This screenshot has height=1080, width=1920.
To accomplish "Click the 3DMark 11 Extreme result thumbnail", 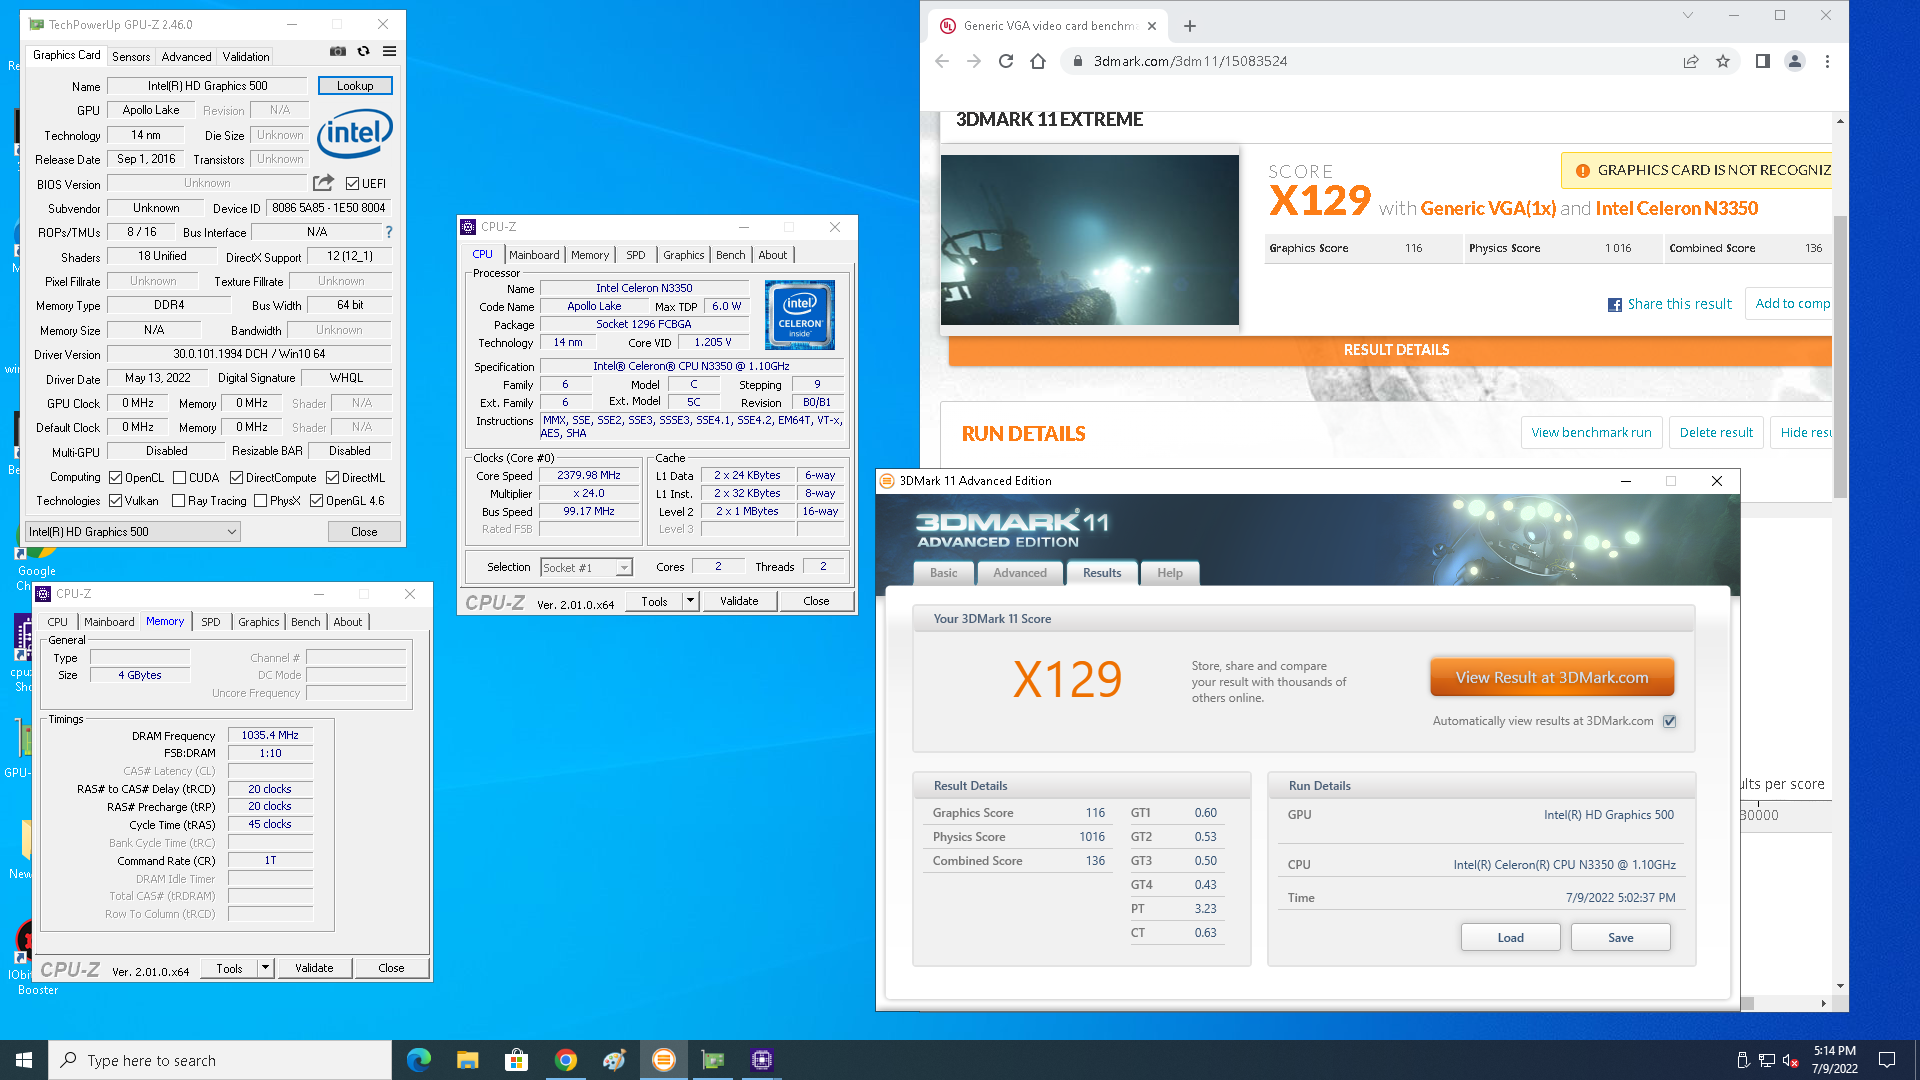I will point(1089,240).
